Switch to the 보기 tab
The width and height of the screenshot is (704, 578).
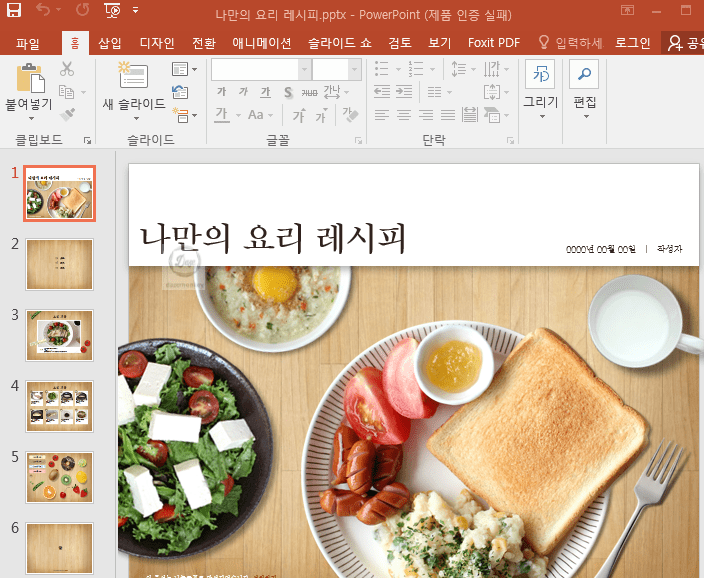pyautogui.click(x=439, y=43)
